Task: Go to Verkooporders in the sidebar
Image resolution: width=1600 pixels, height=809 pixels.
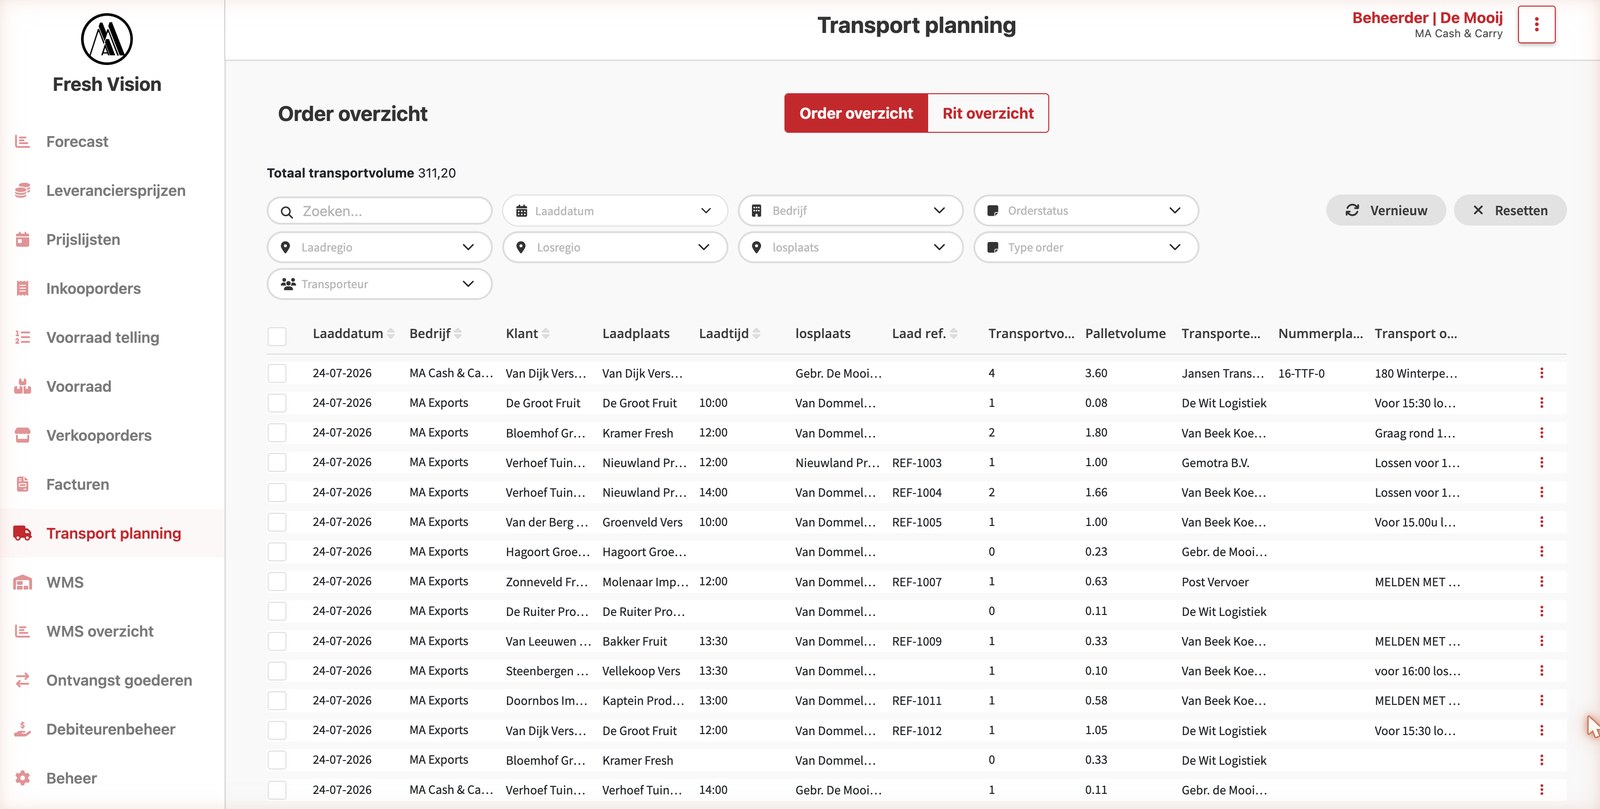Action: [99, 436]
